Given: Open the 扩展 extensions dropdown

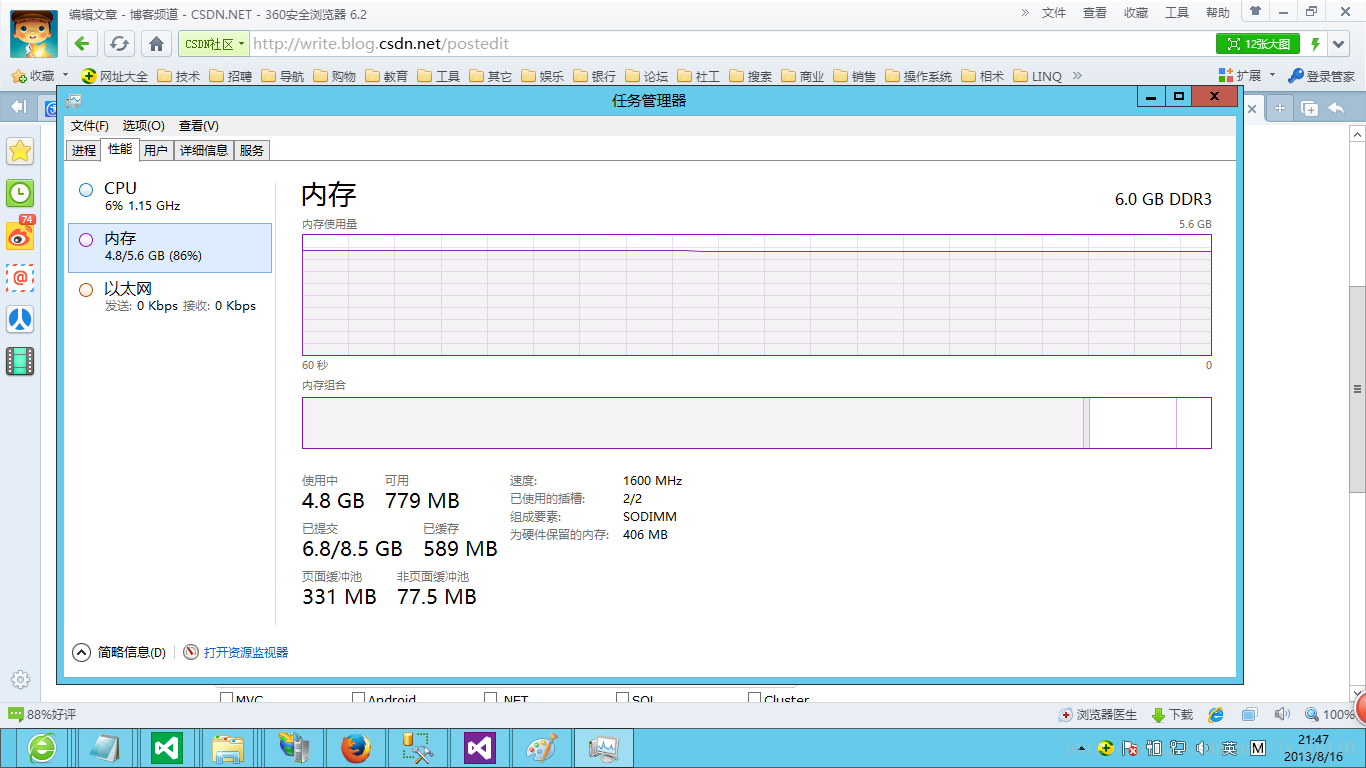Looking at the screenshot, I should (x=1247, y=76).
